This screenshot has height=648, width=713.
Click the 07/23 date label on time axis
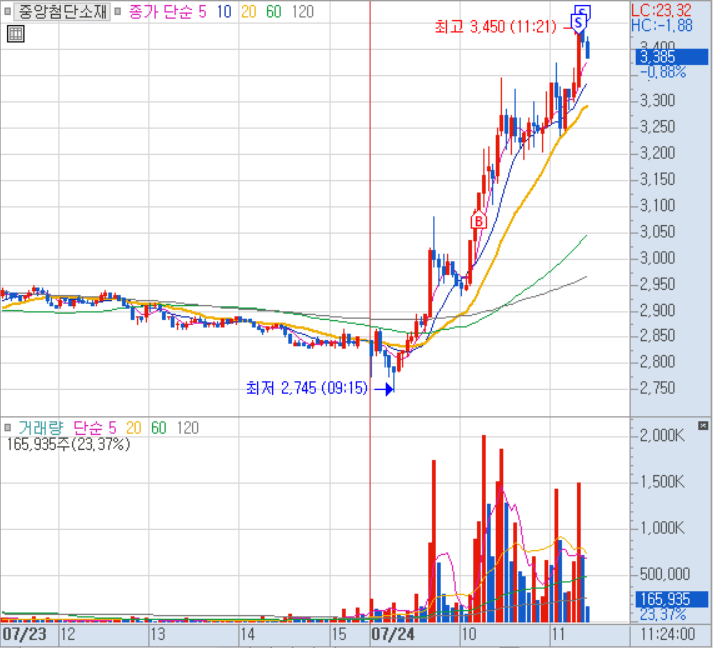pos(24,634)
